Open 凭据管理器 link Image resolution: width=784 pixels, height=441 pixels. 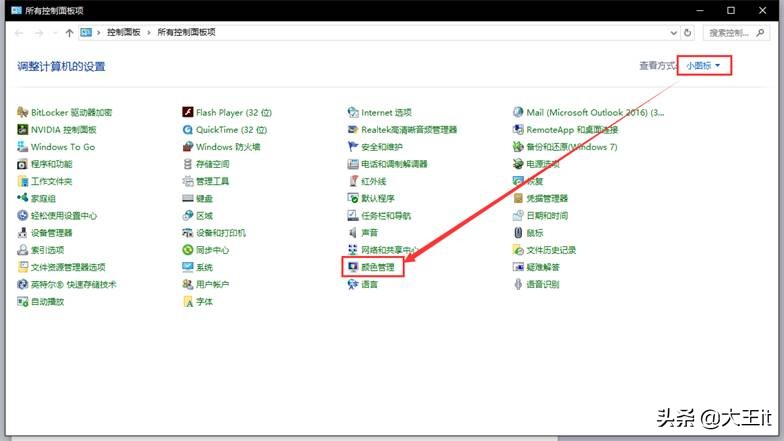(x=547, y=198)
